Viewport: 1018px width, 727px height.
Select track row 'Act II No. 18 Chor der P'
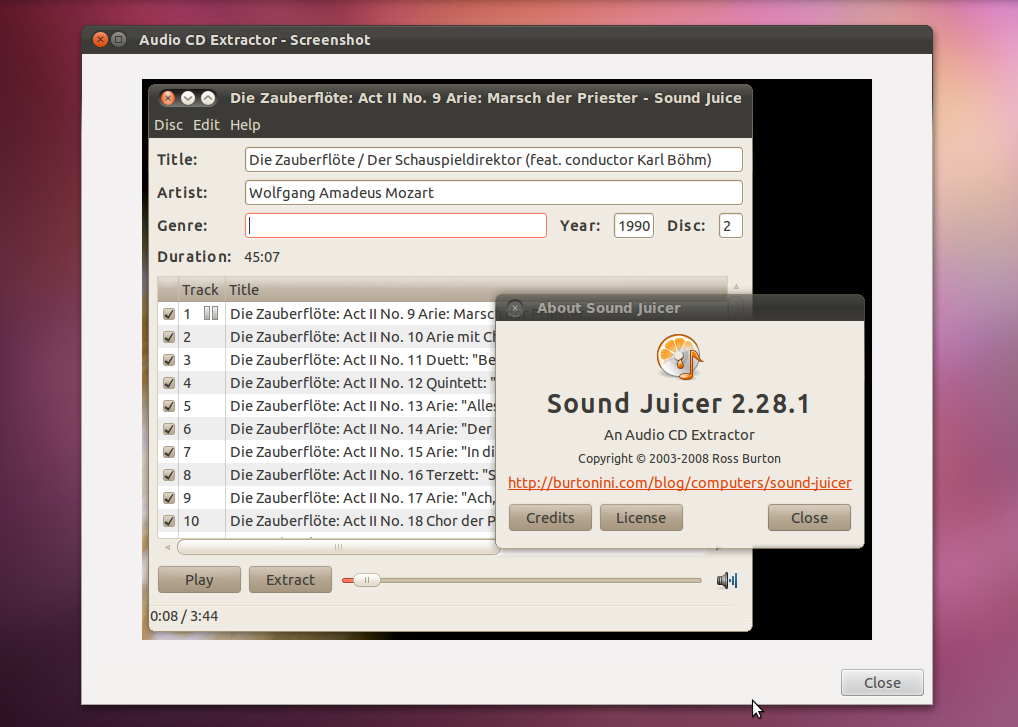tap(327, 521)
